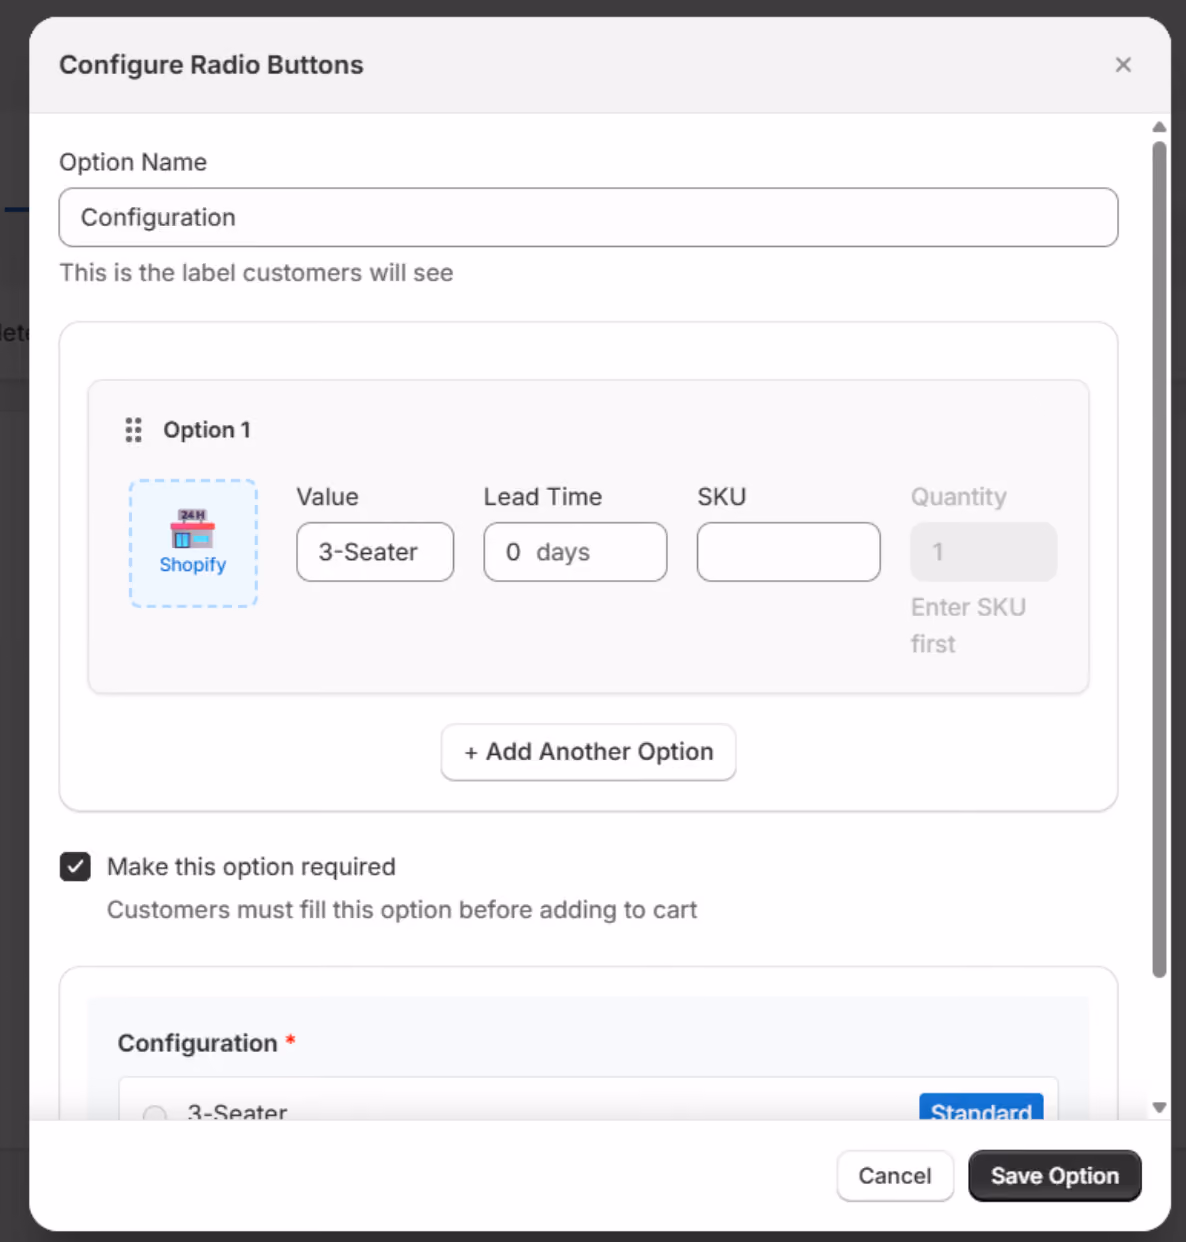
Task: Click the Quantity column label
Action: coord(959,497)
